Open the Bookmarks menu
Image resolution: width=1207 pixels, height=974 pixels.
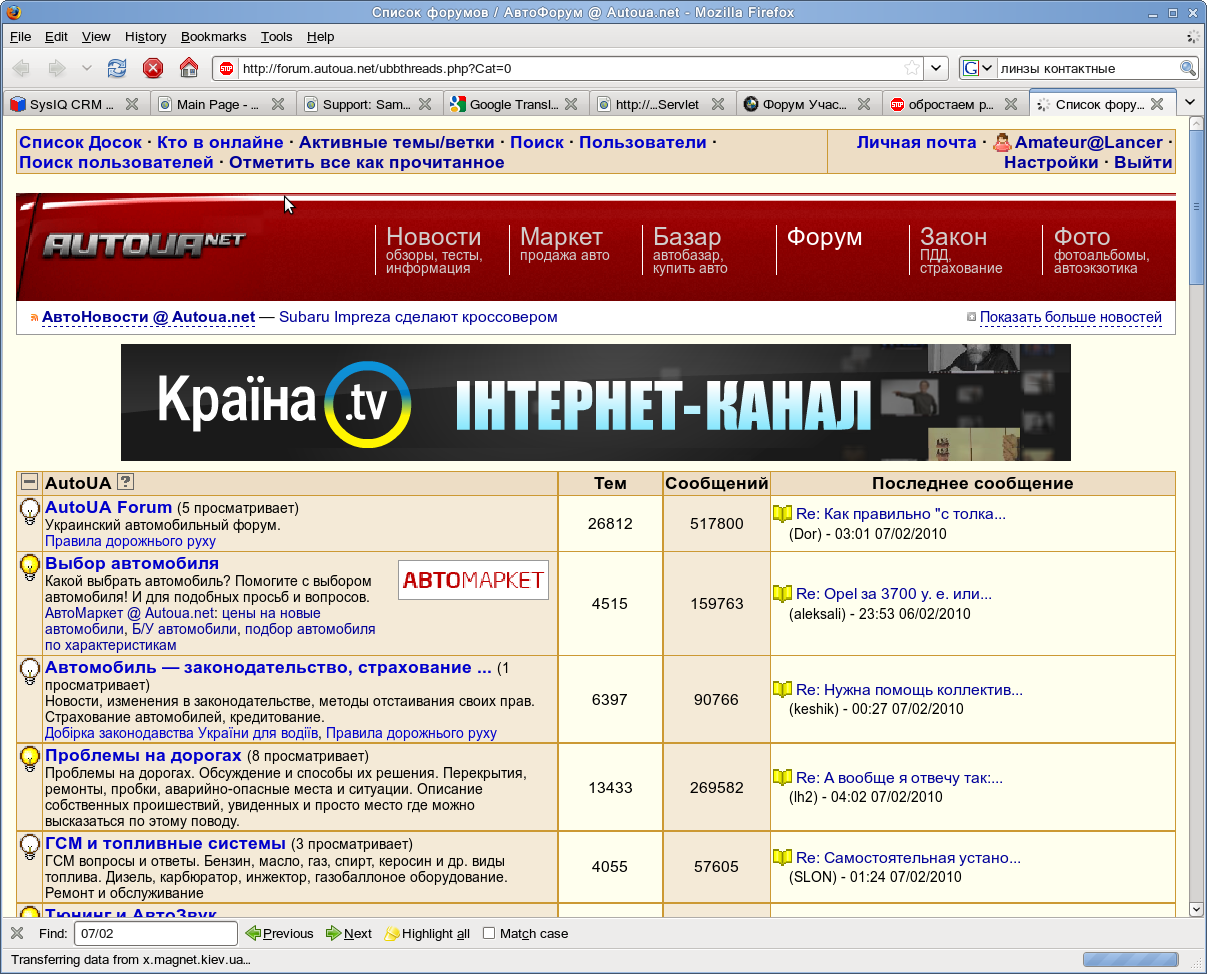click(213, 36)
